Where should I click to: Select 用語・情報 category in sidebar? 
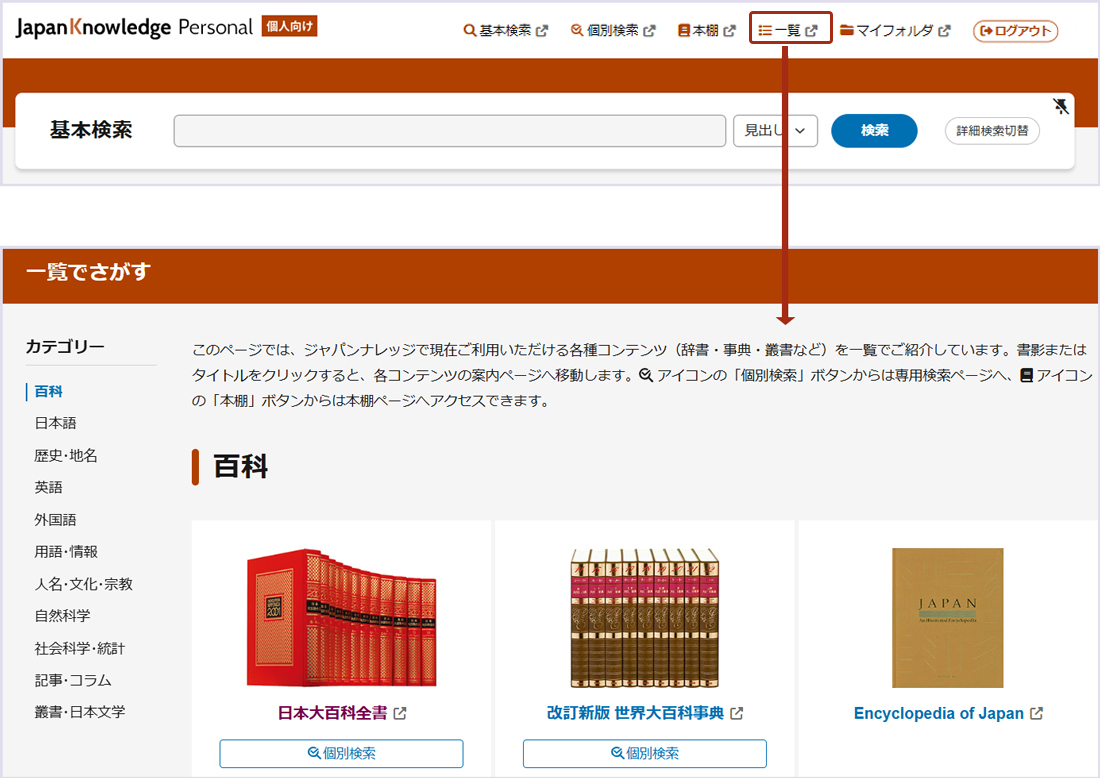(66, 551)
